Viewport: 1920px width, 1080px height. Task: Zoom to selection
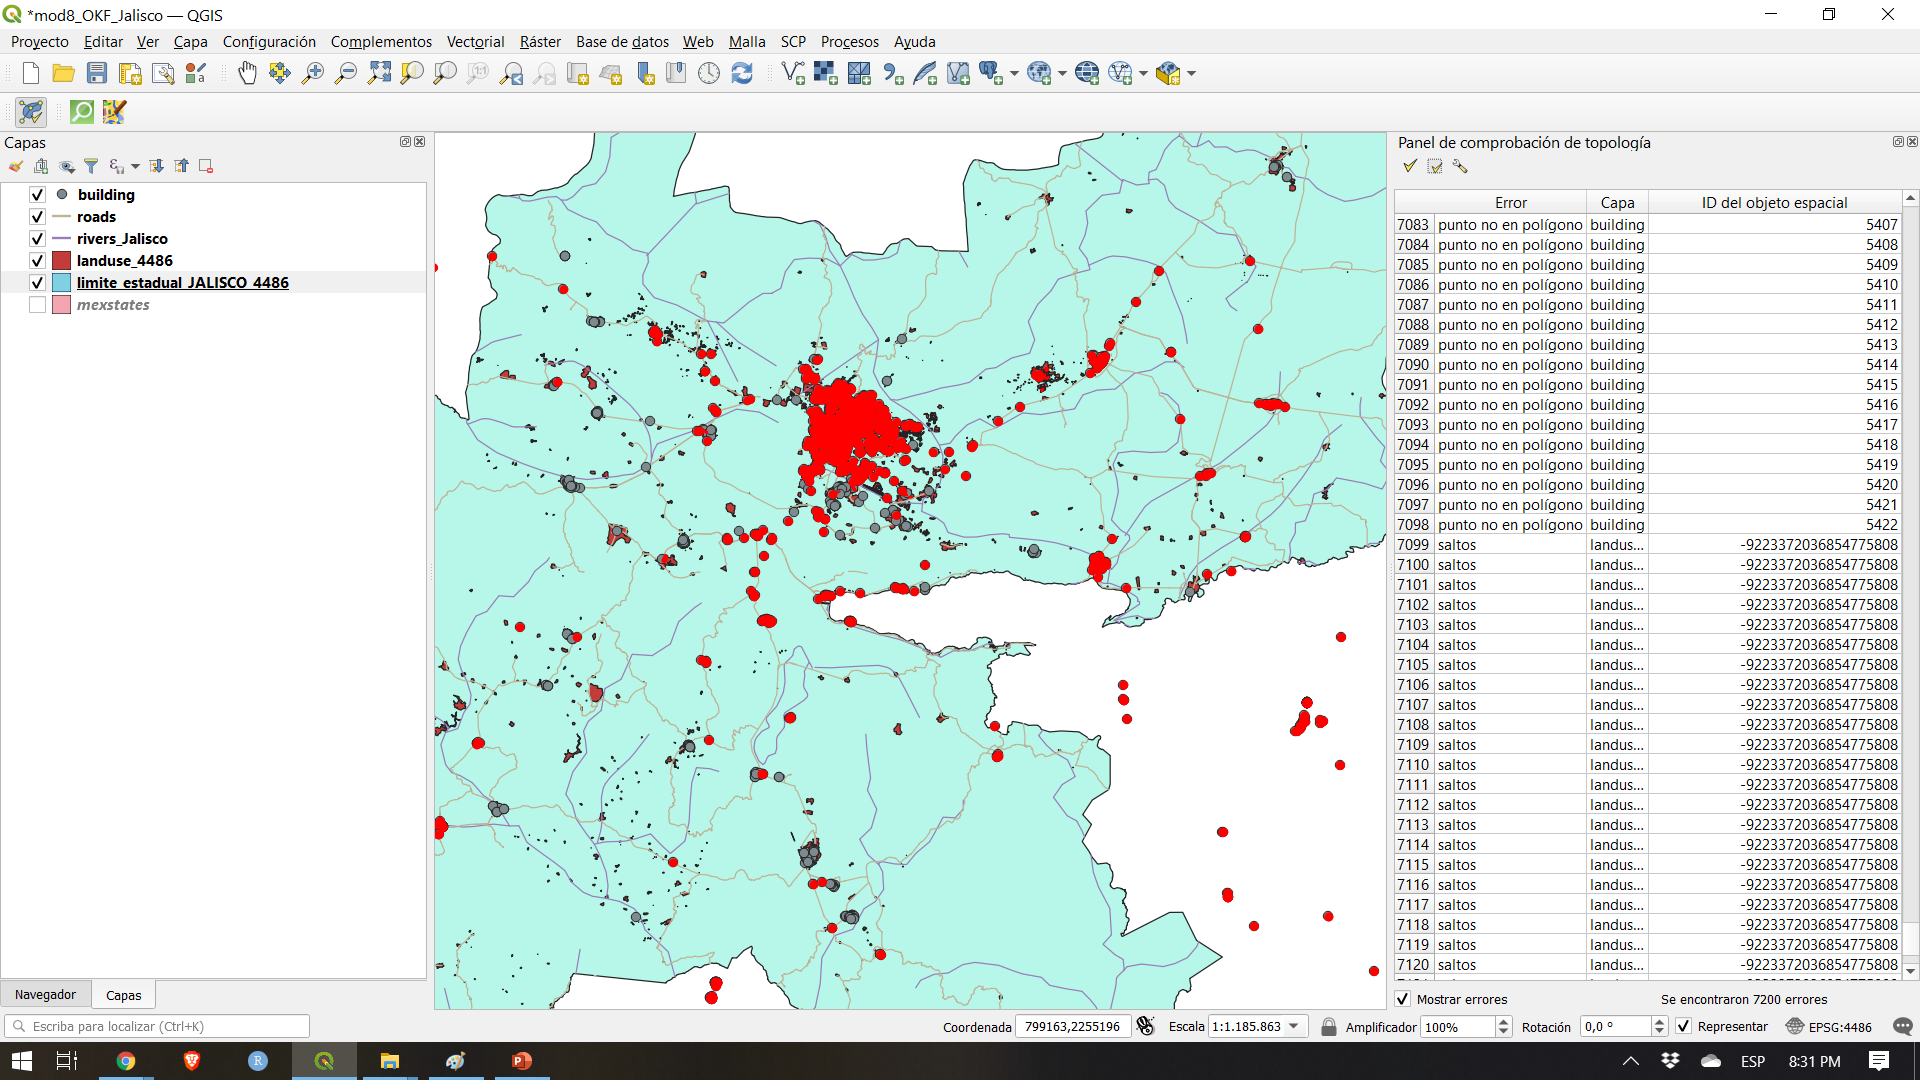click(x=412, y=73)
